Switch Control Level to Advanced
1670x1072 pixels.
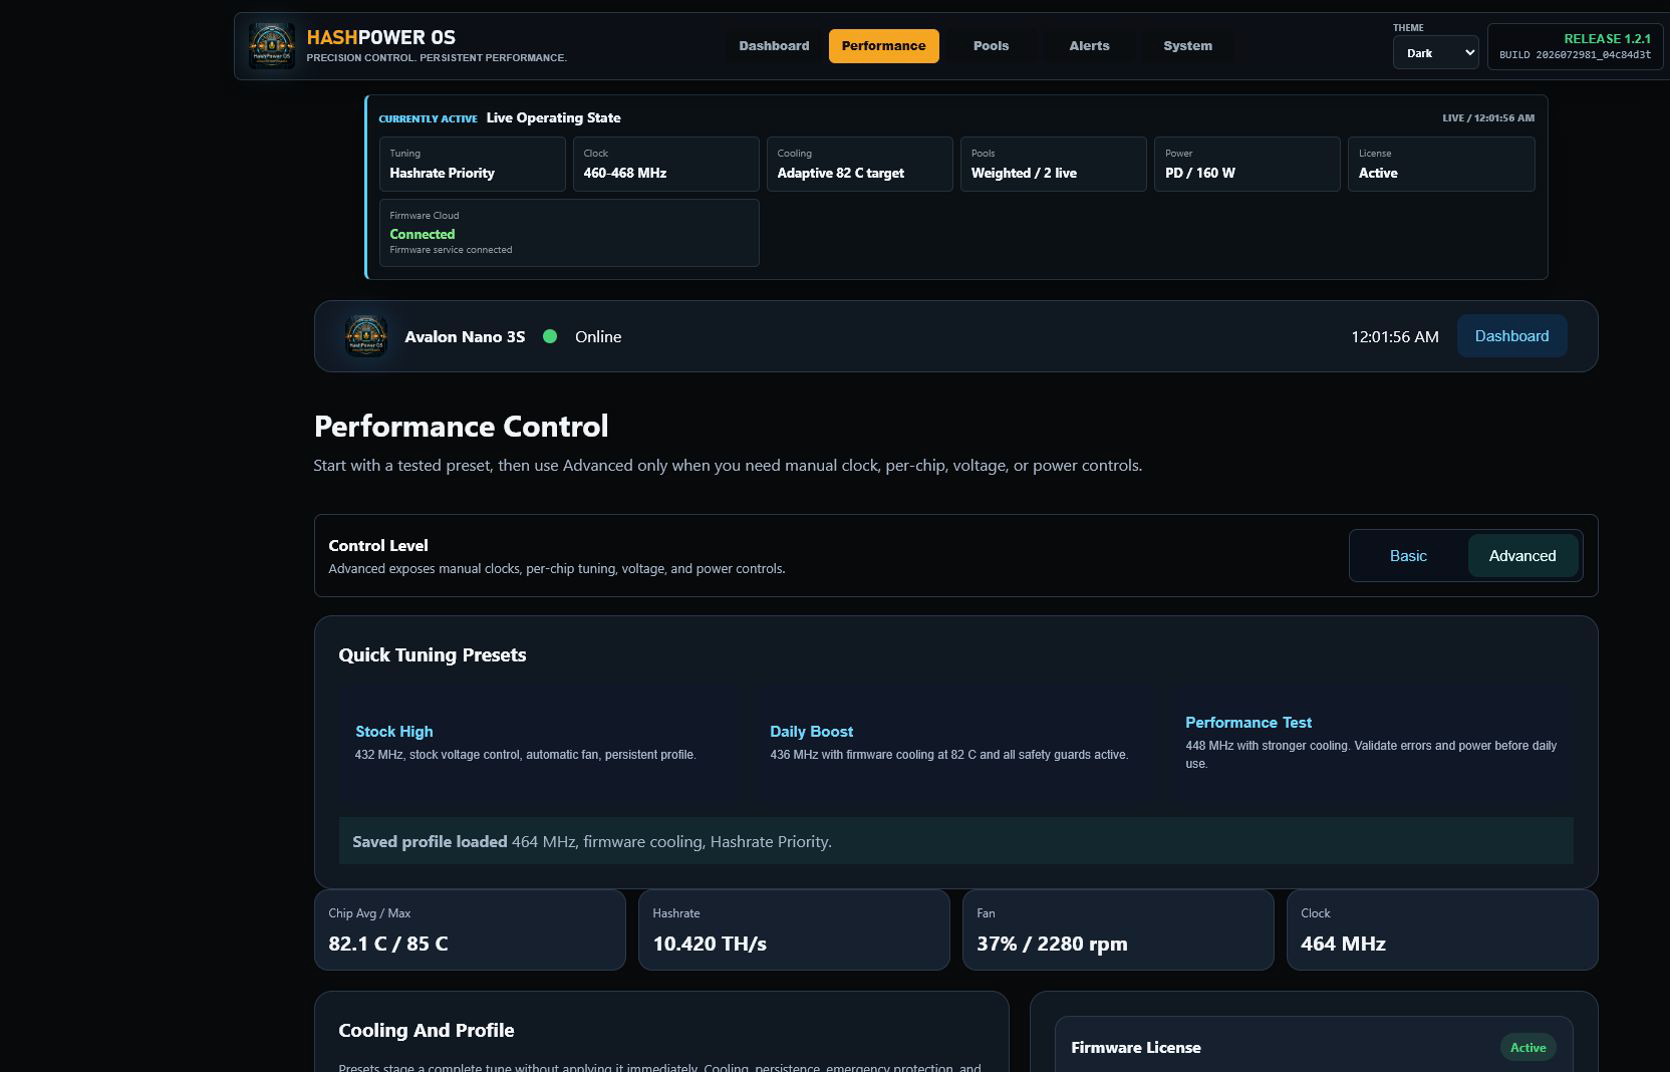tap(1522, 556)
